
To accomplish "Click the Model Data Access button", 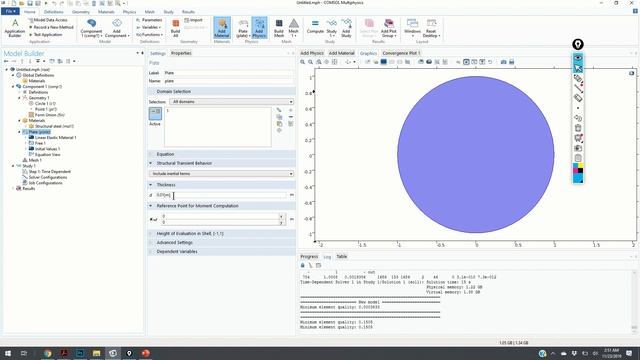I will pos(48,20).
